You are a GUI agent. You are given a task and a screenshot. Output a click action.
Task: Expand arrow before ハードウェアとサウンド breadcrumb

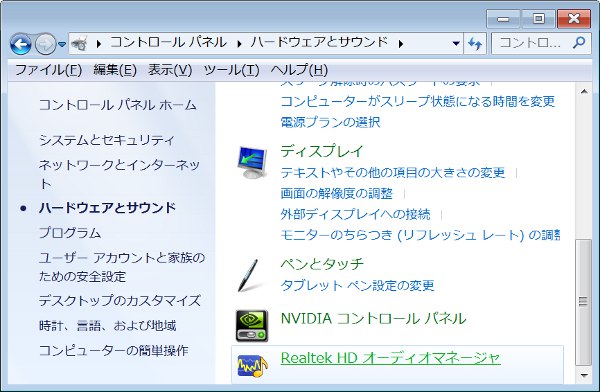pyautogui.click(x=239, y=44)
